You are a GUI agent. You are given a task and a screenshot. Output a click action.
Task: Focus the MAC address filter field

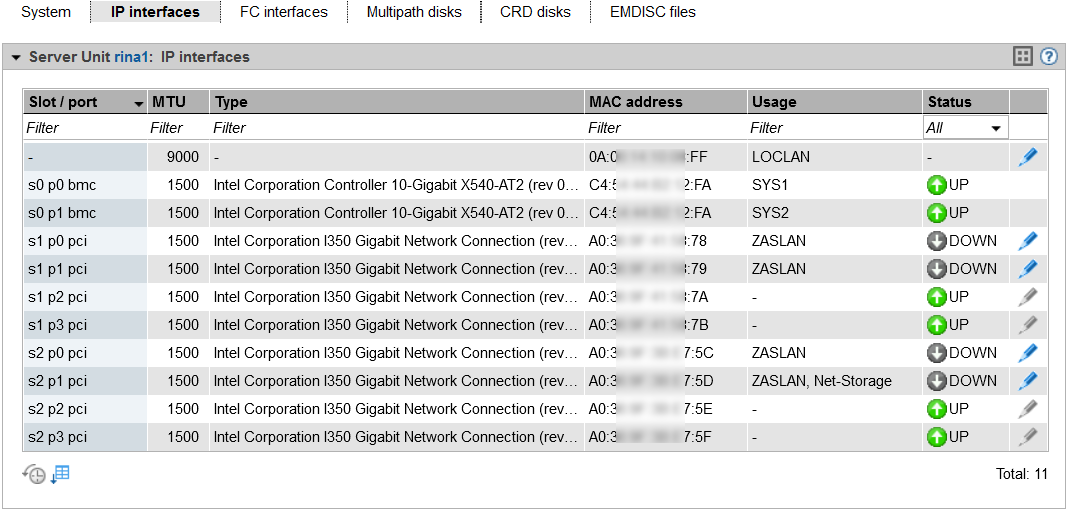tap(664, 128)
